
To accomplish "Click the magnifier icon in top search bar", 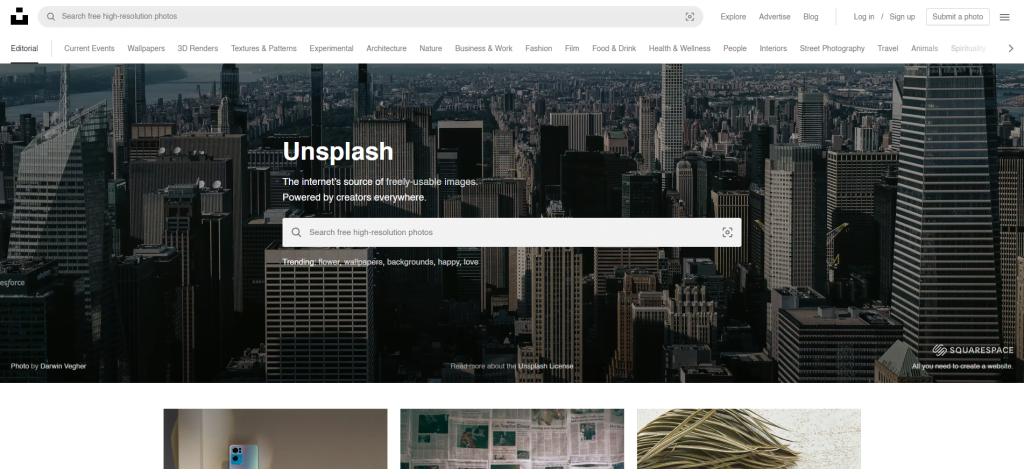I will 51,16.
